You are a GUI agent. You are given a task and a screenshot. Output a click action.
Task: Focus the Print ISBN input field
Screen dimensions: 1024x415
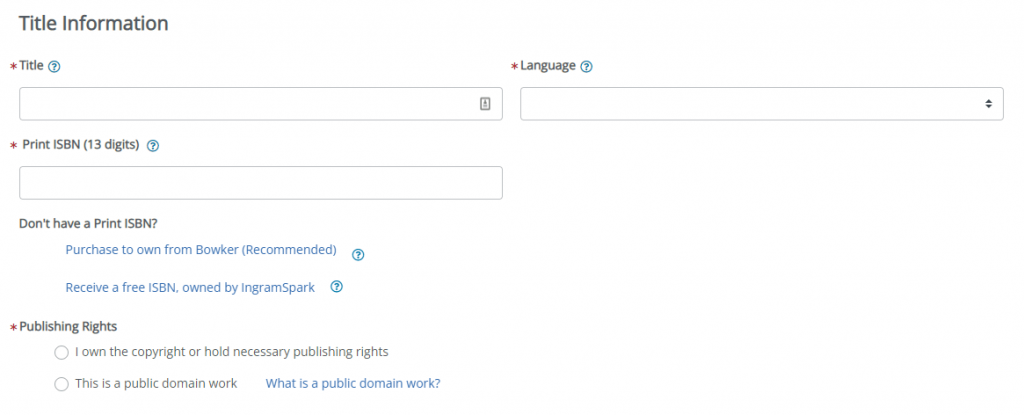[x=261, y=183]
